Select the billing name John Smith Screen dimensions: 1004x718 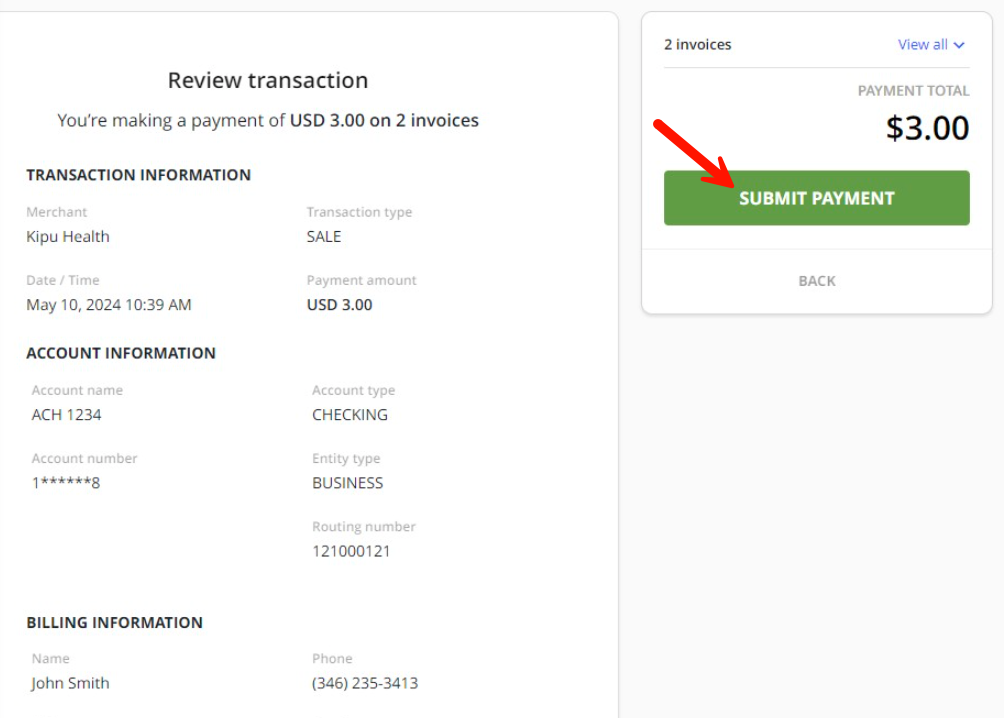70,683
